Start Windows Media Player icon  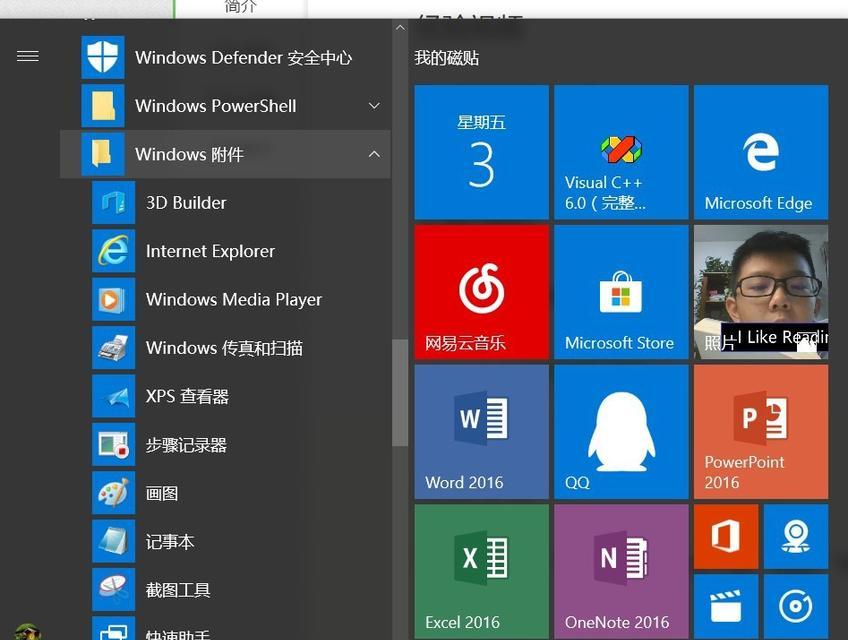(114, 299)
